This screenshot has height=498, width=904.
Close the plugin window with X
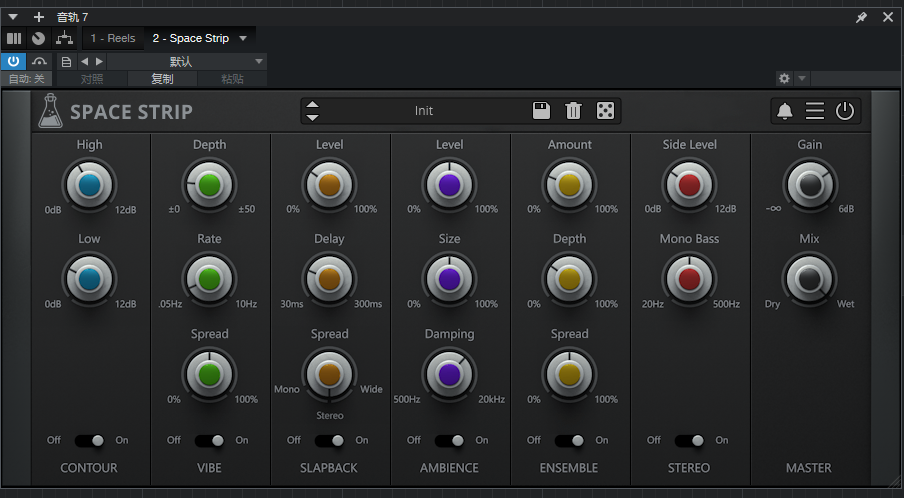(x=888, y=17)
